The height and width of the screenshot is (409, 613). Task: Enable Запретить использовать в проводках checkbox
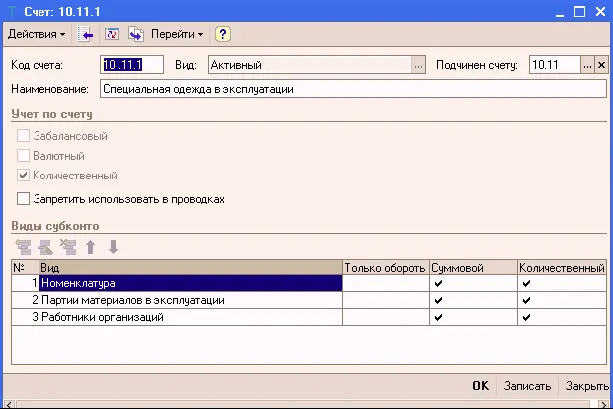click(24, 199)
